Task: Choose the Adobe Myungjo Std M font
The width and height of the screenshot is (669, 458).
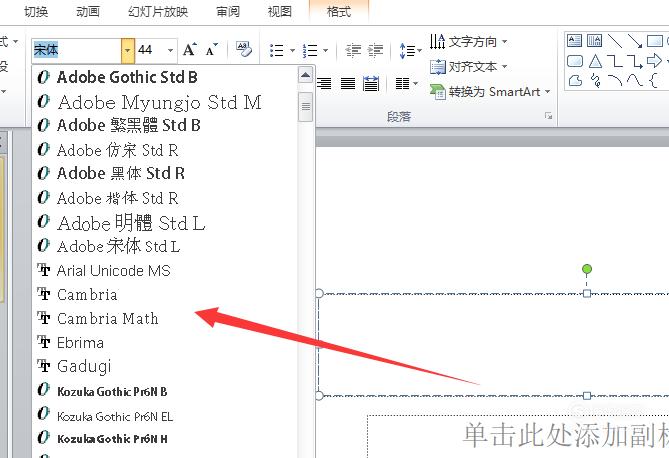Action: click(x=165, y=102)
